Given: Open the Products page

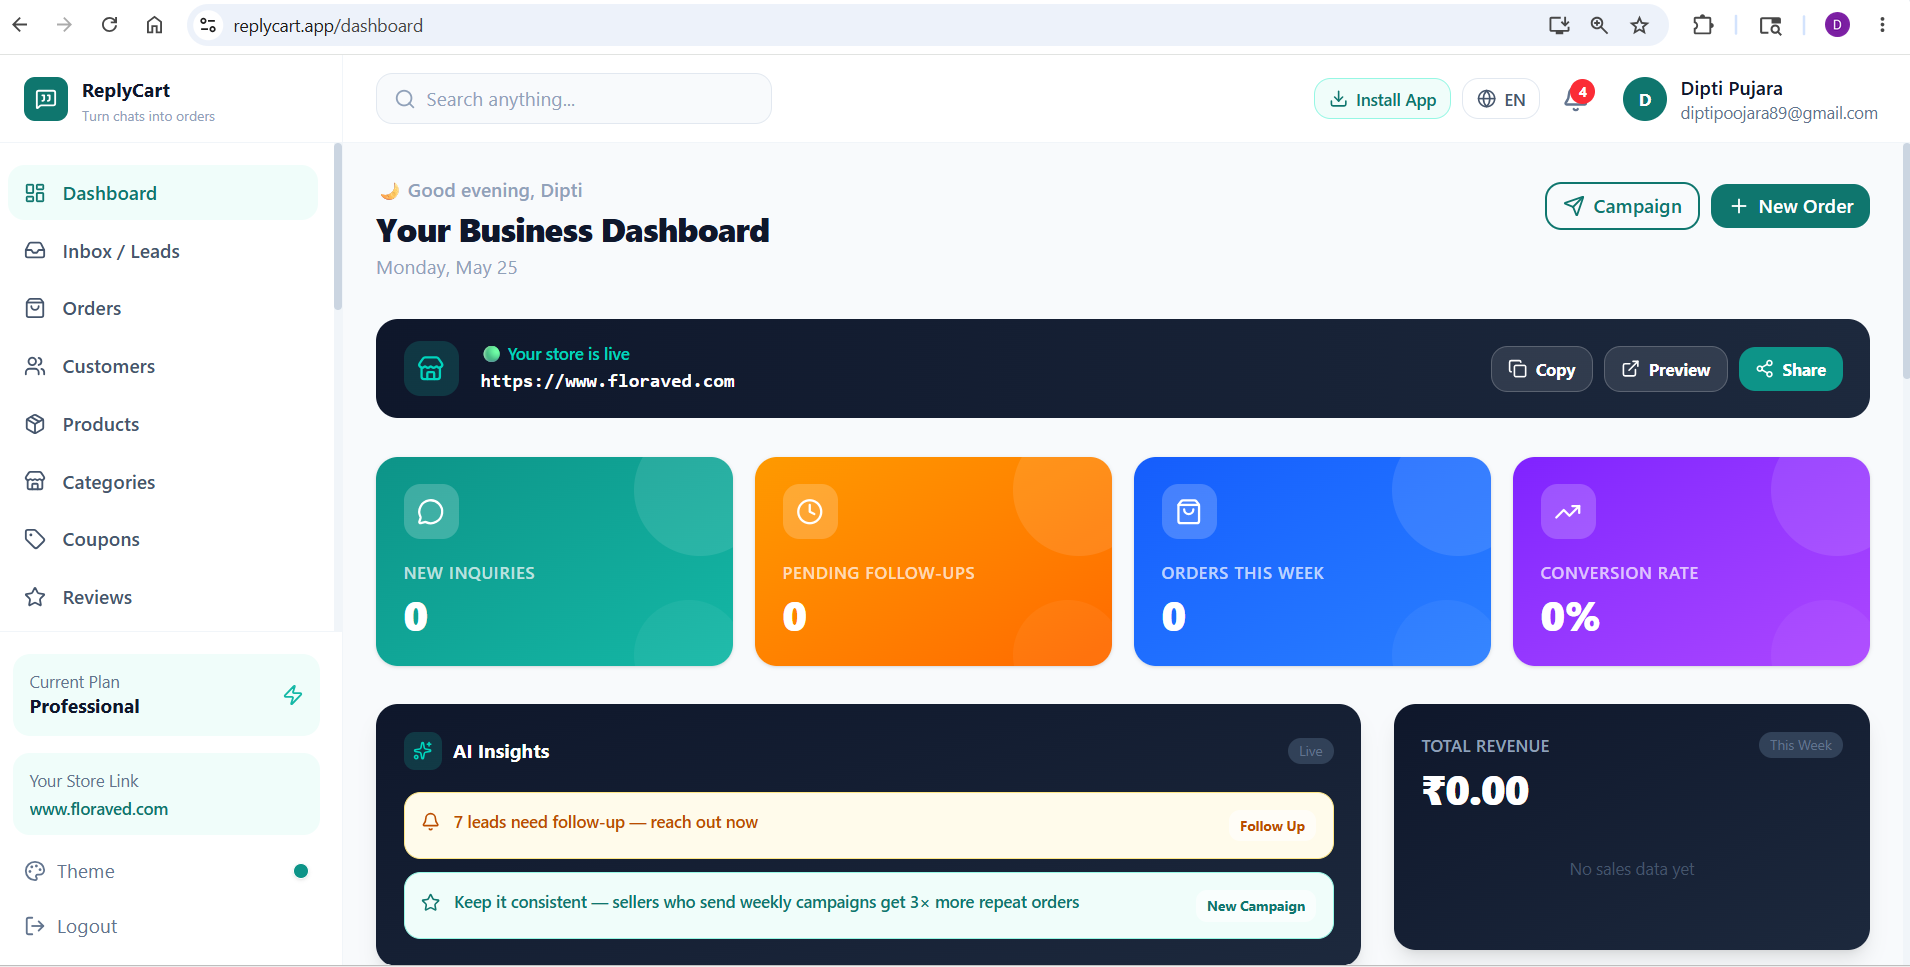Looking at the screenshot, I should [x=163, y=424].
